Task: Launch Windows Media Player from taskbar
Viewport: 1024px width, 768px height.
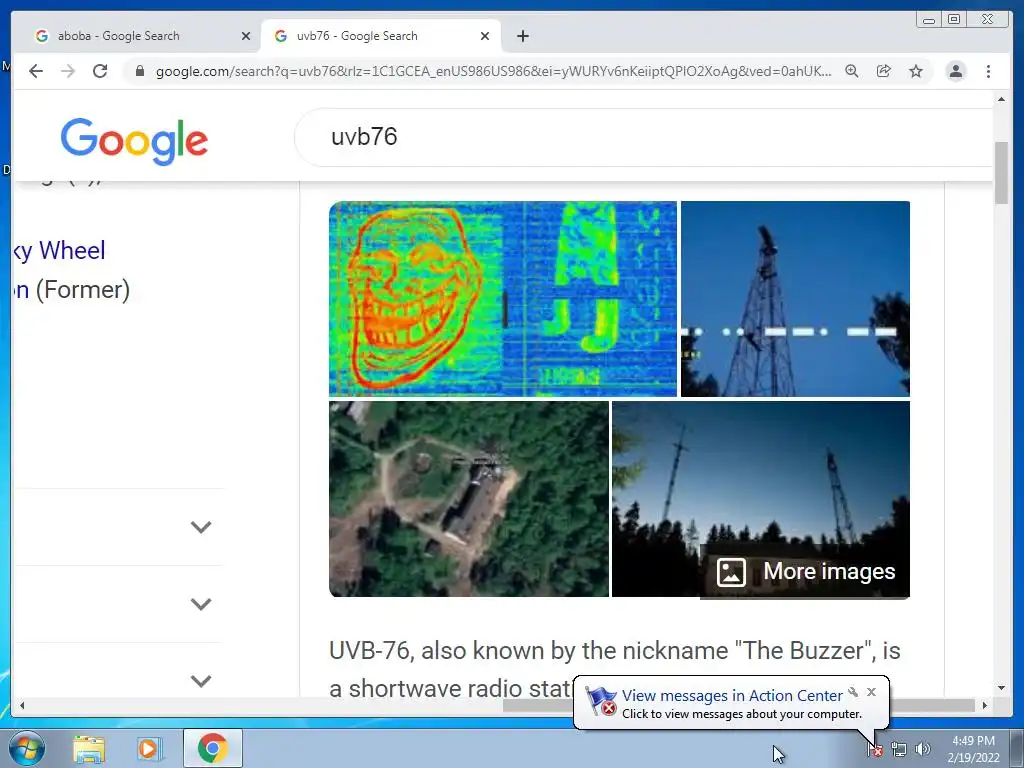Action: coord(148,748)
